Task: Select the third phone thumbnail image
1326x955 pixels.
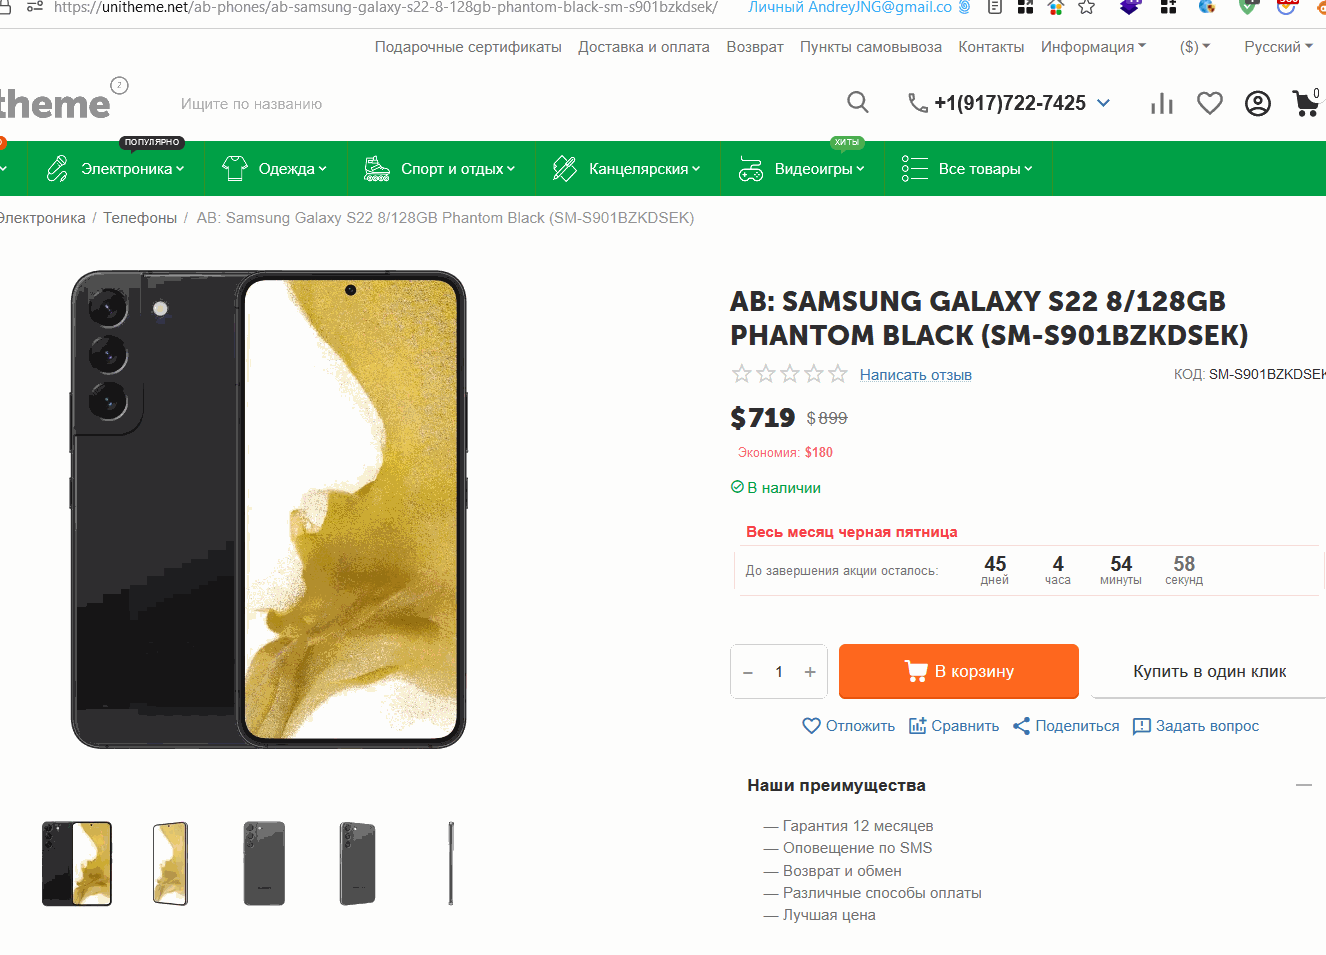Action: point(264,863)
